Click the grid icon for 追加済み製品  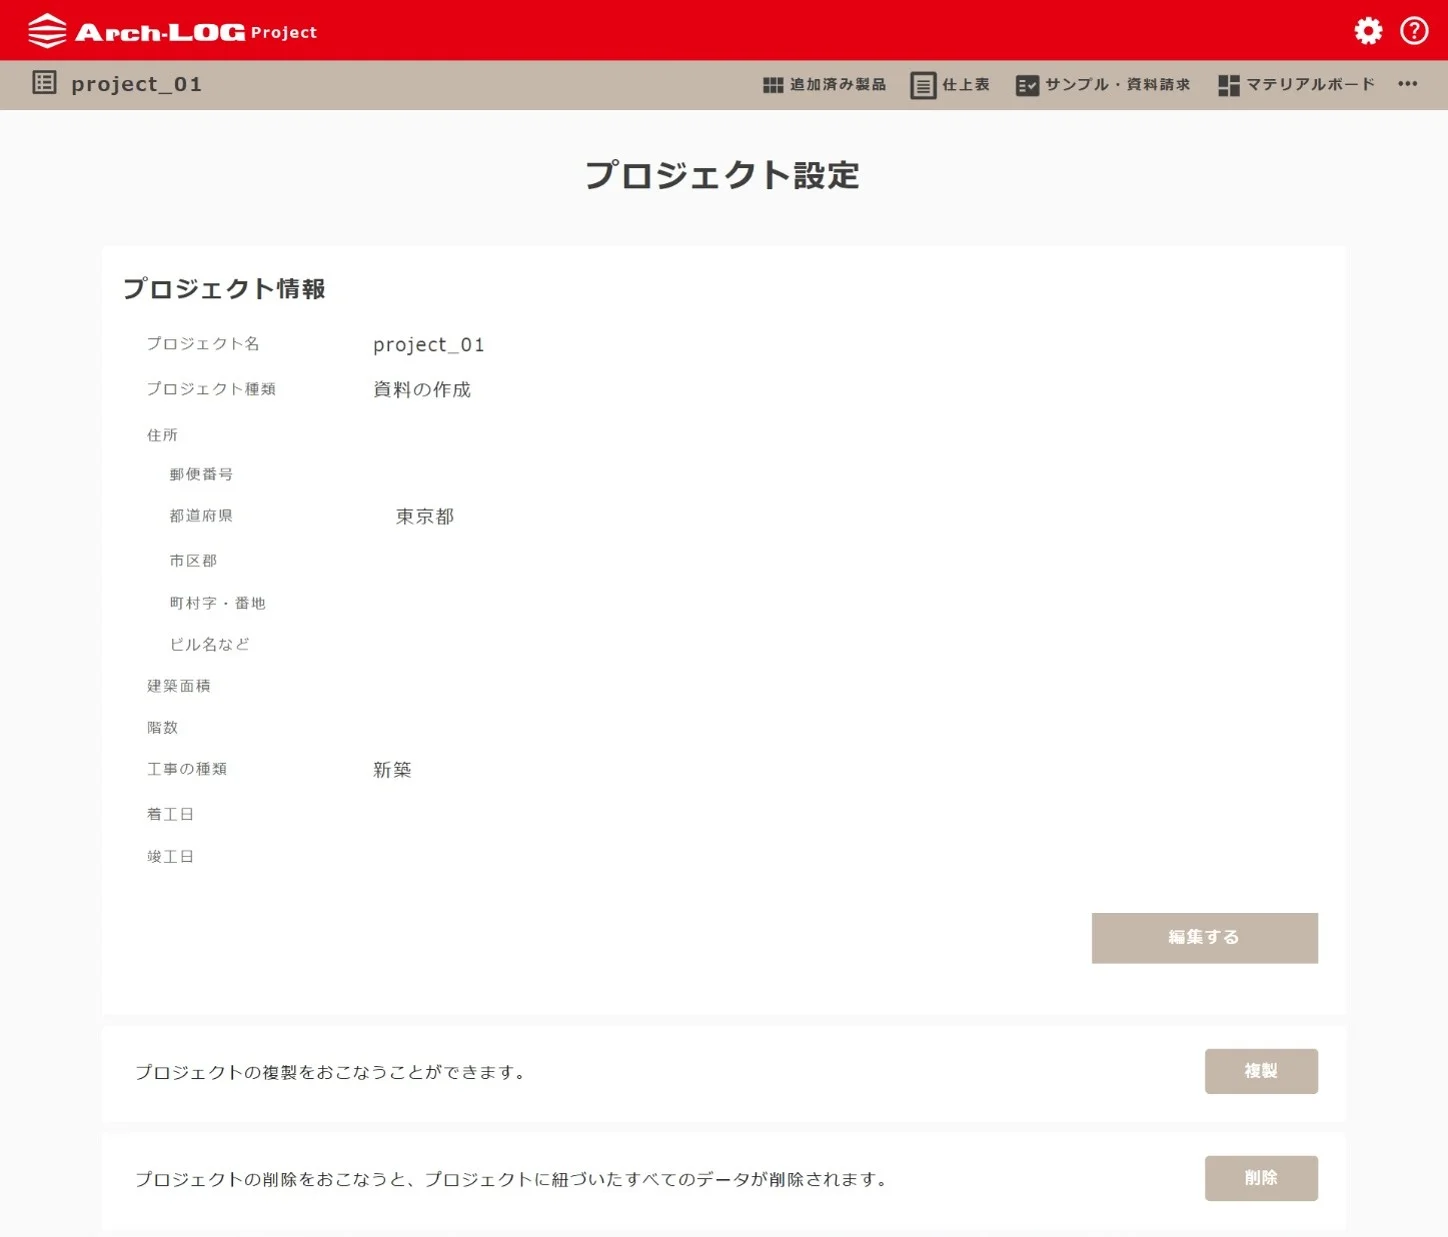(x=773, y=85)
